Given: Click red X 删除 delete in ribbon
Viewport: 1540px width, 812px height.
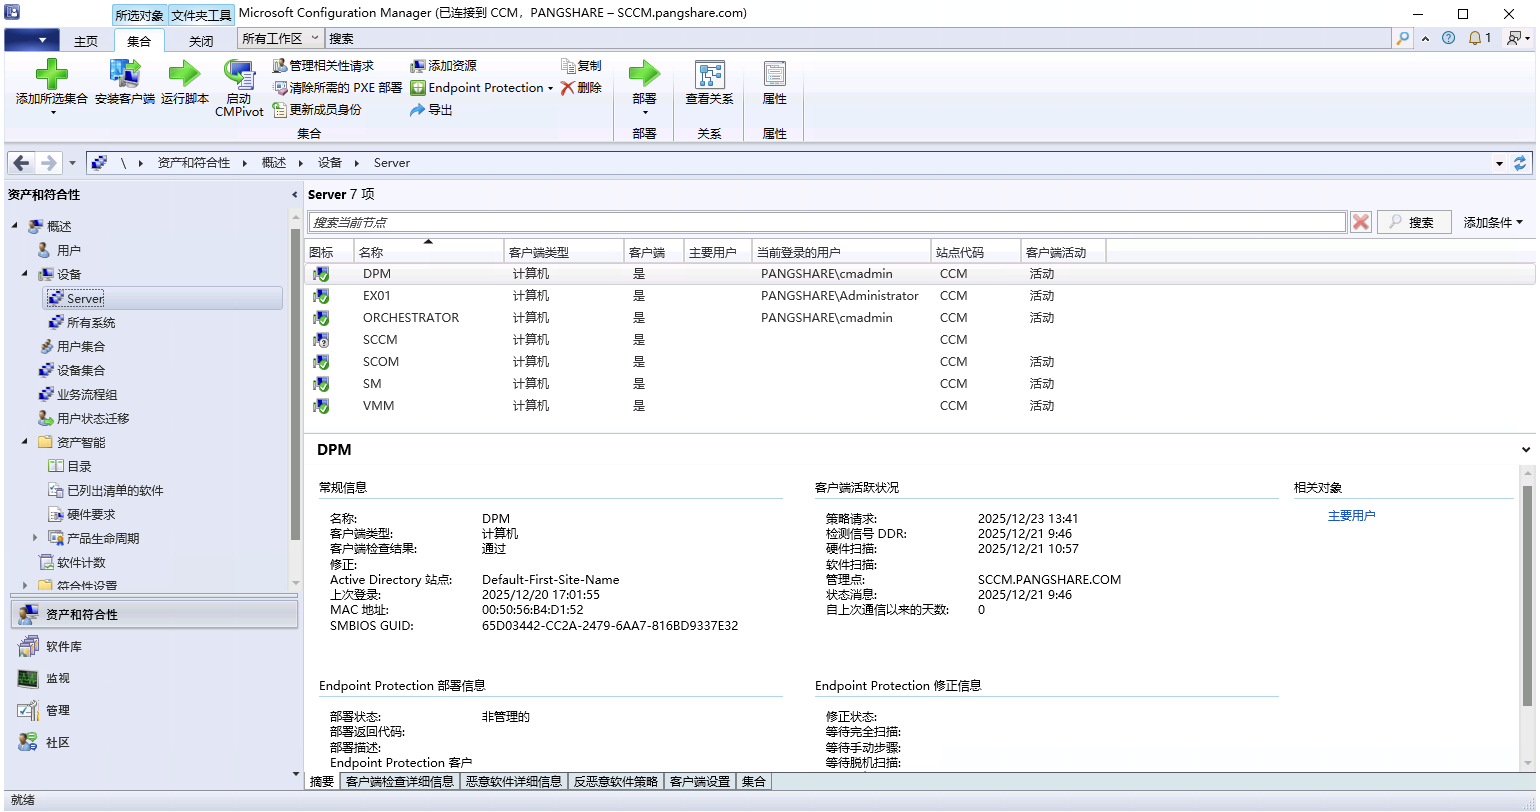Looking at the screenshot, I should (x=581, y=88).
